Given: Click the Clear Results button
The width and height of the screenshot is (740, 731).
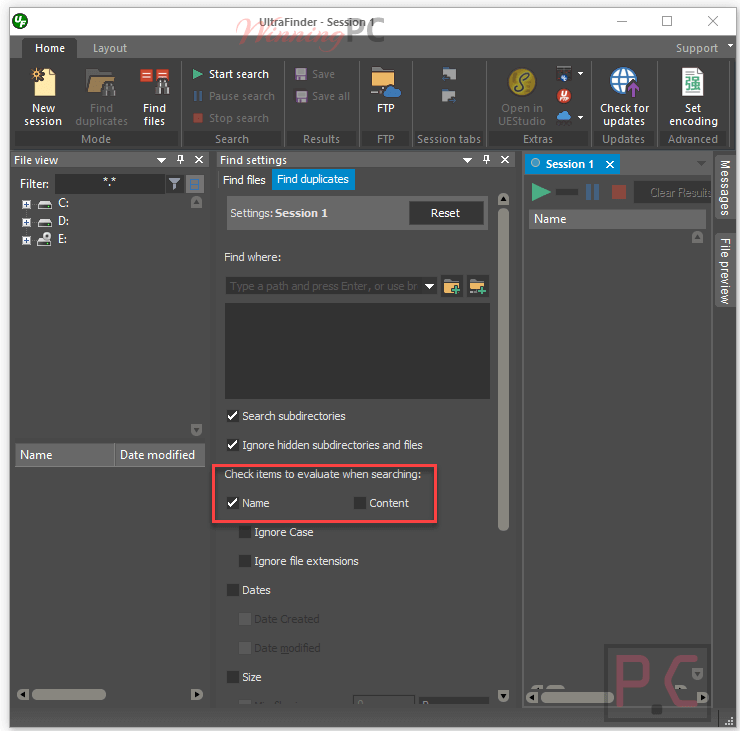Looking at the screenshot, I should (673, 193).
